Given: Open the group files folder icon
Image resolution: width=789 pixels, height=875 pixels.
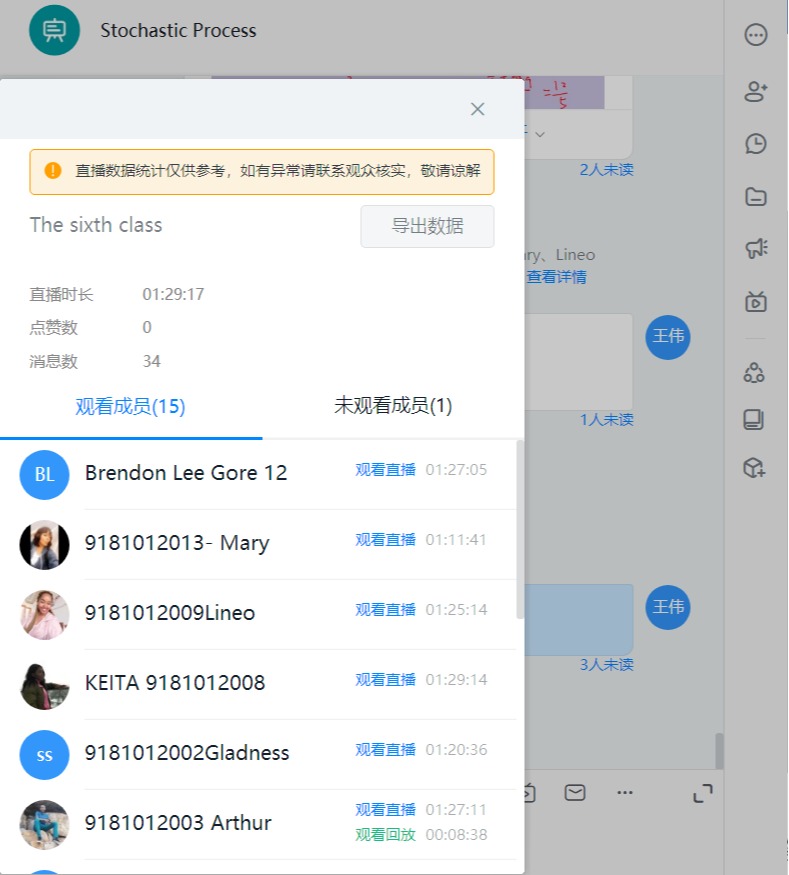Looking at the screenshot, I should [756, 197].
